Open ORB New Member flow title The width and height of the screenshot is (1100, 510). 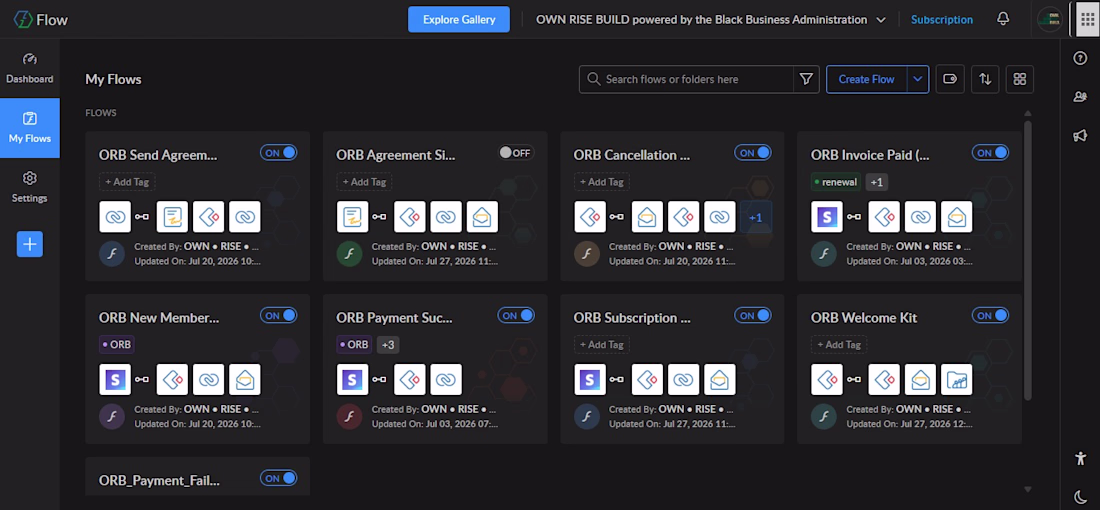[159, 318]
